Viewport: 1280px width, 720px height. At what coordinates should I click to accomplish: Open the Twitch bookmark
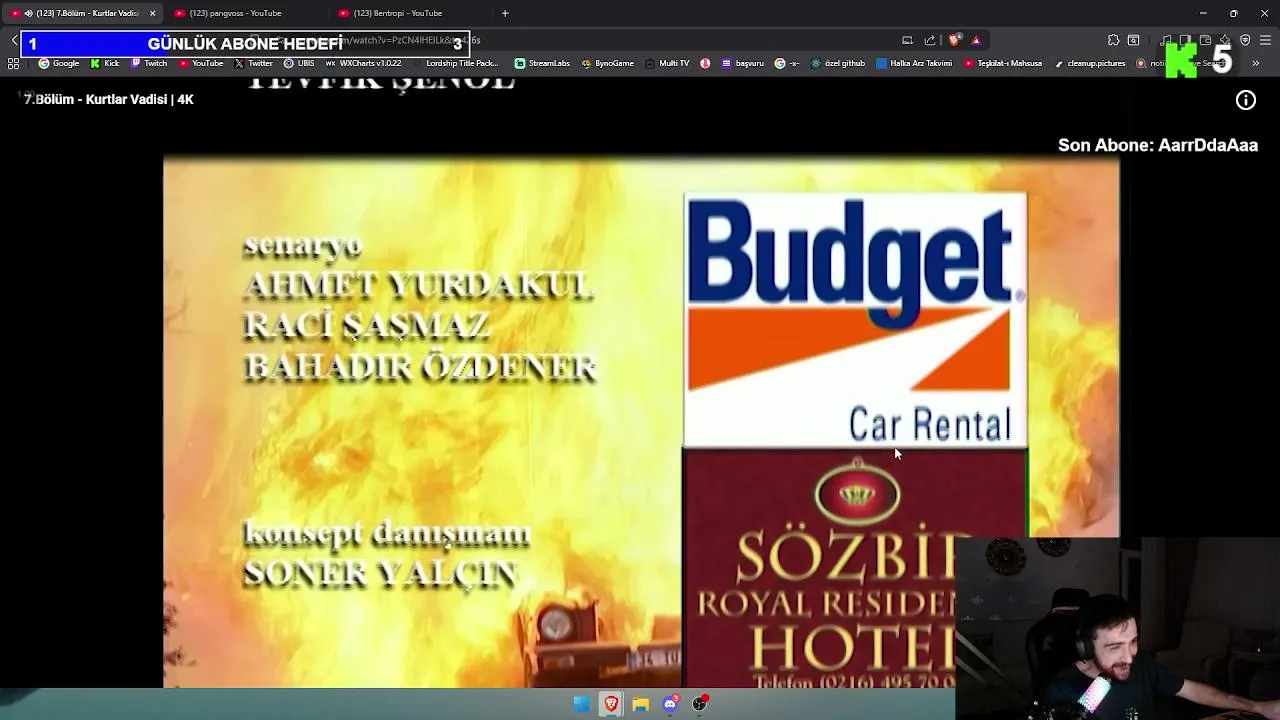[x=149, y=63]
